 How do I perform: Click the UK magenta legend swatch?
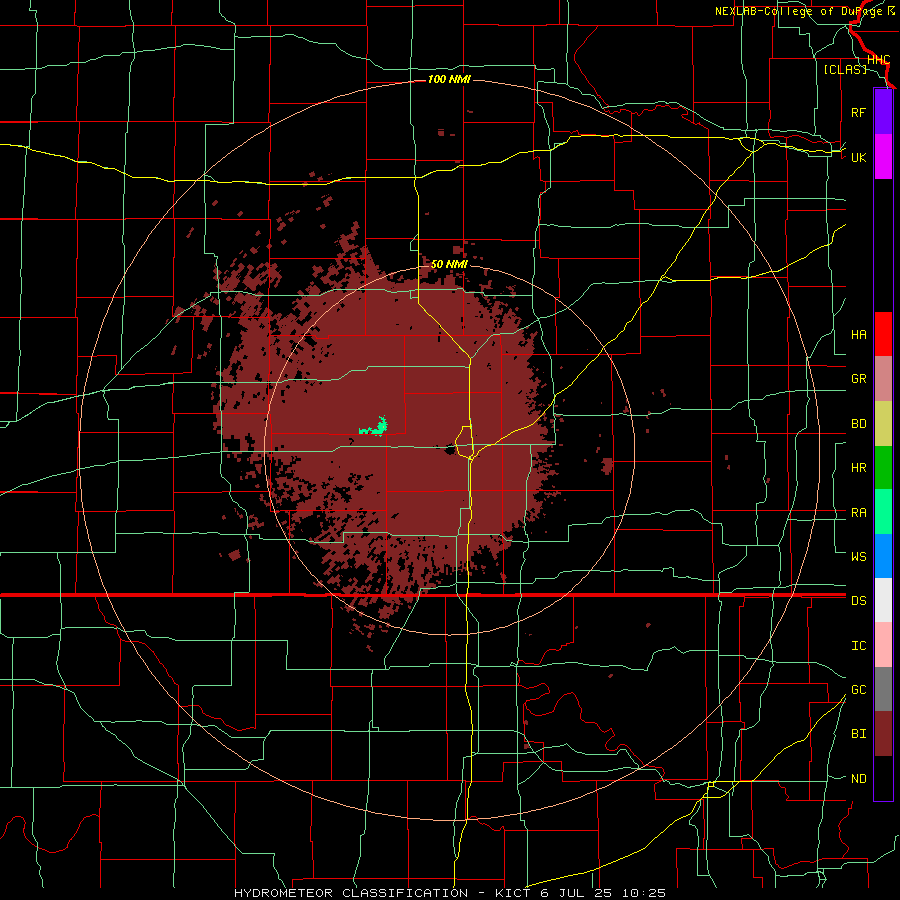pos(883,157)
